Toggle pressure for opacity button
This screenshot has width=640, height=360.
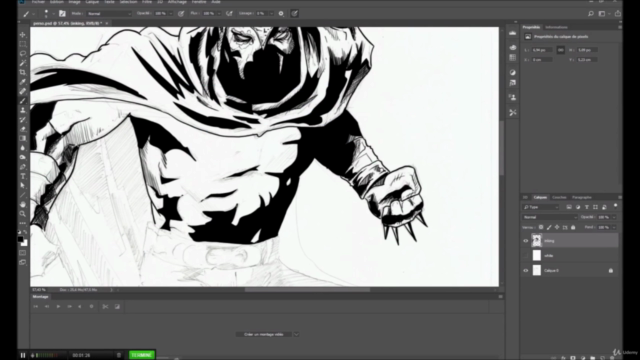tap(181, 13)
